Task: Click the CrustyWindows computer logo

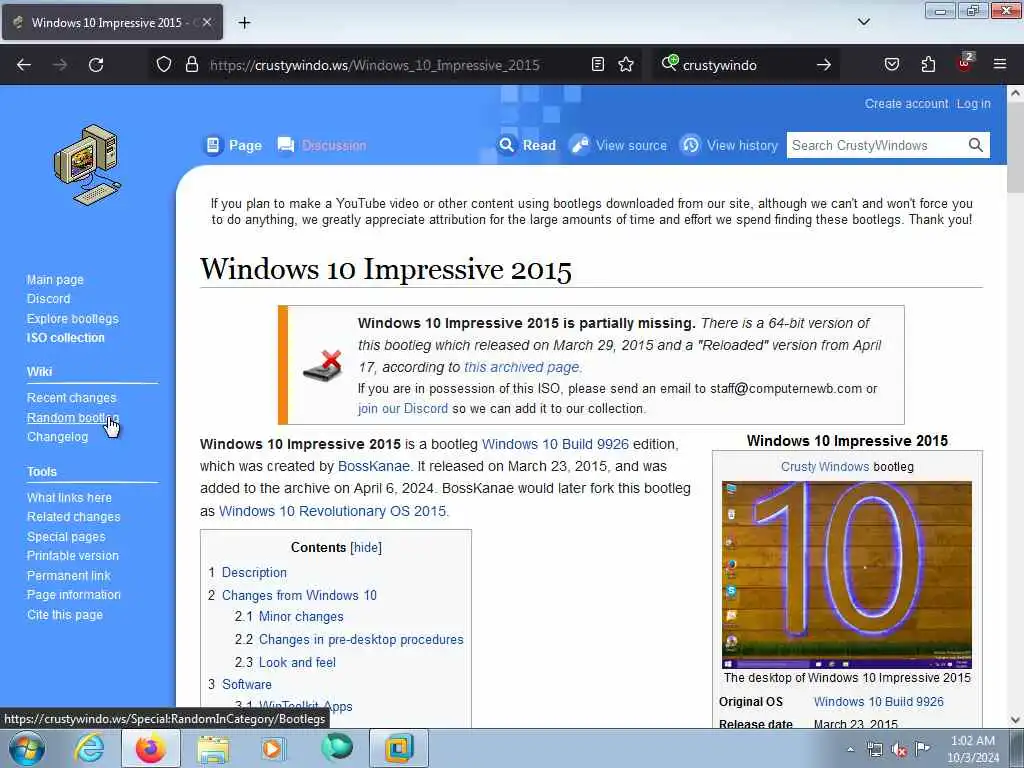Action: [88, 165]
